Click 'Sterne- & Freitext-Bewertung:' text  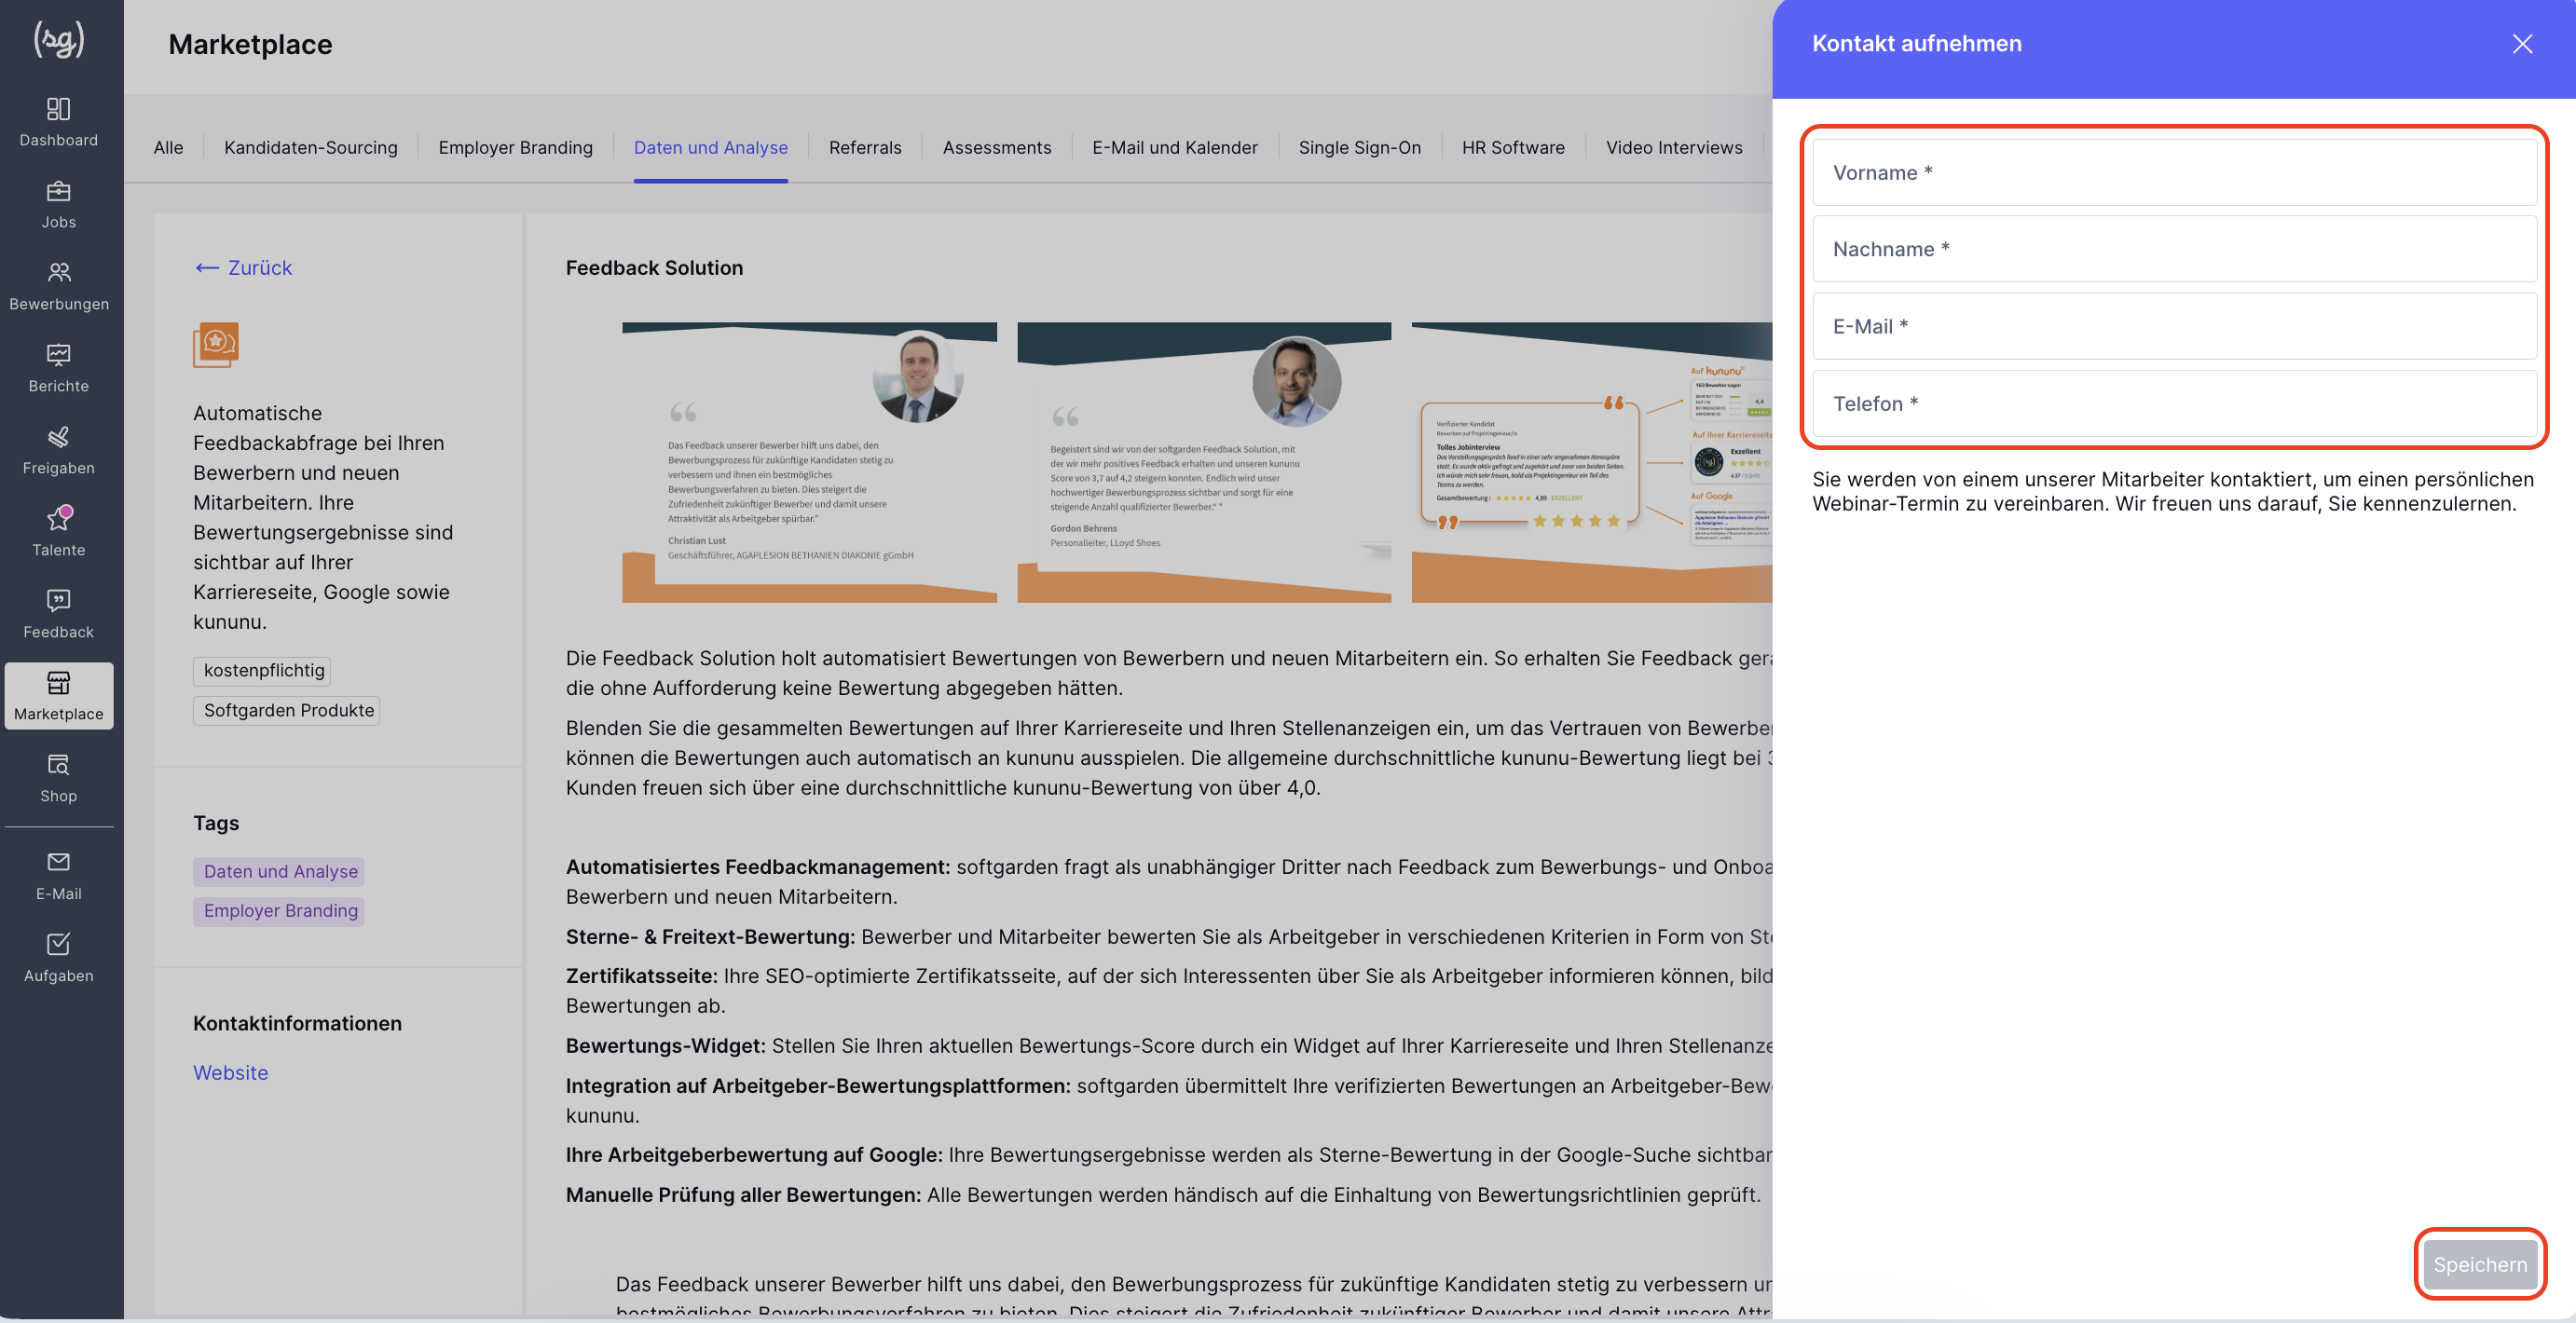[710, 936]
